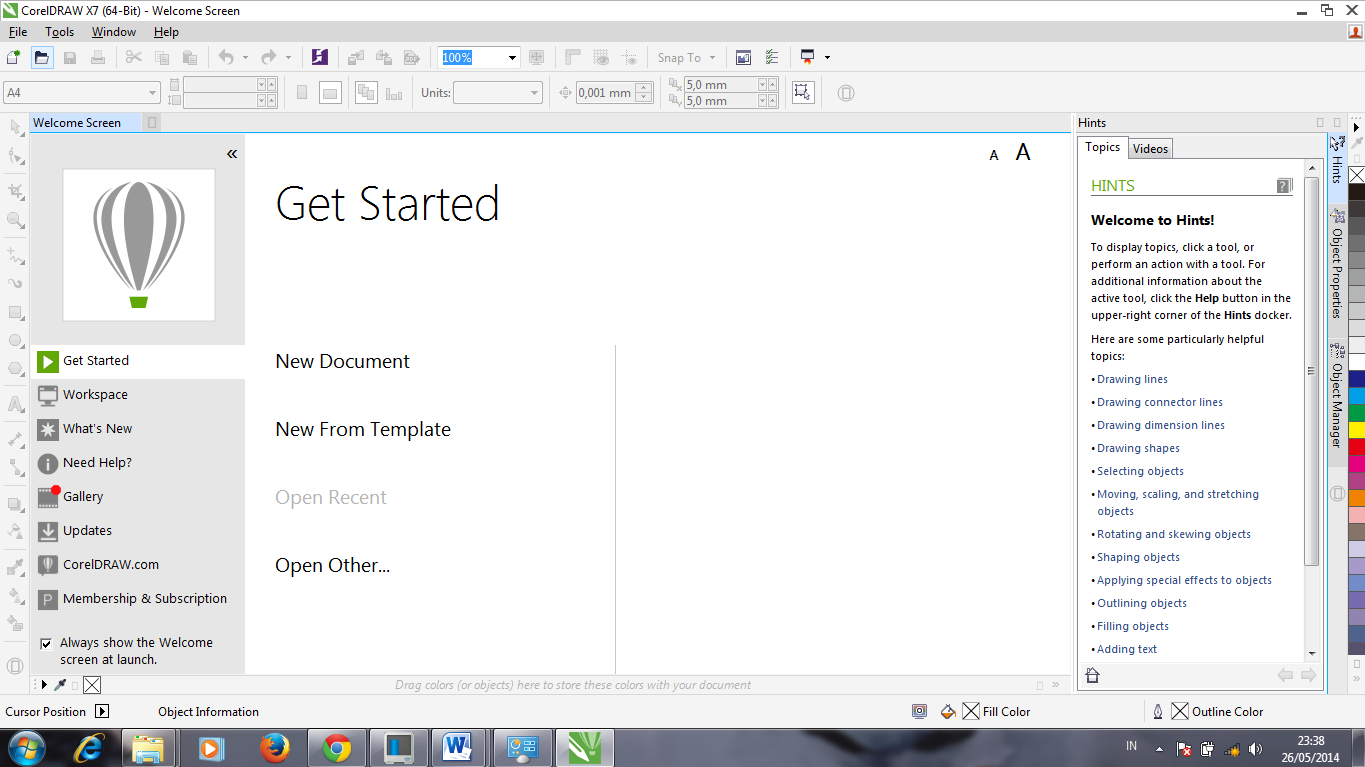
Task: Open Firefox from the taskbar
Action: click(274, 748)
